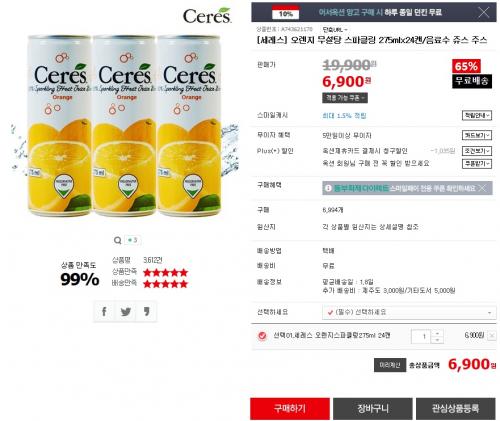Toggle red check on selected option row
The height and width of the screenshot is (421, 500).
pos(262,336)
